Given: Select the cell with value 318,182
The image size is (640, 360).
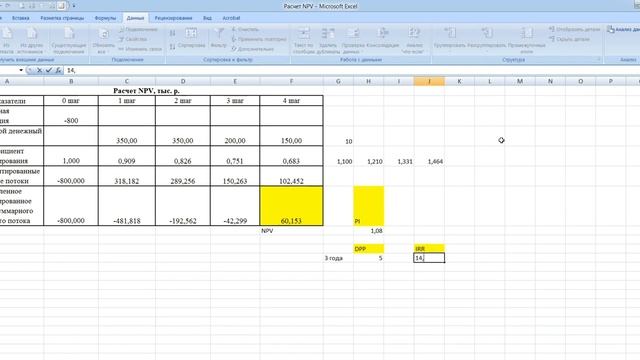Looking at the screenshot, I should click(127, 176).
